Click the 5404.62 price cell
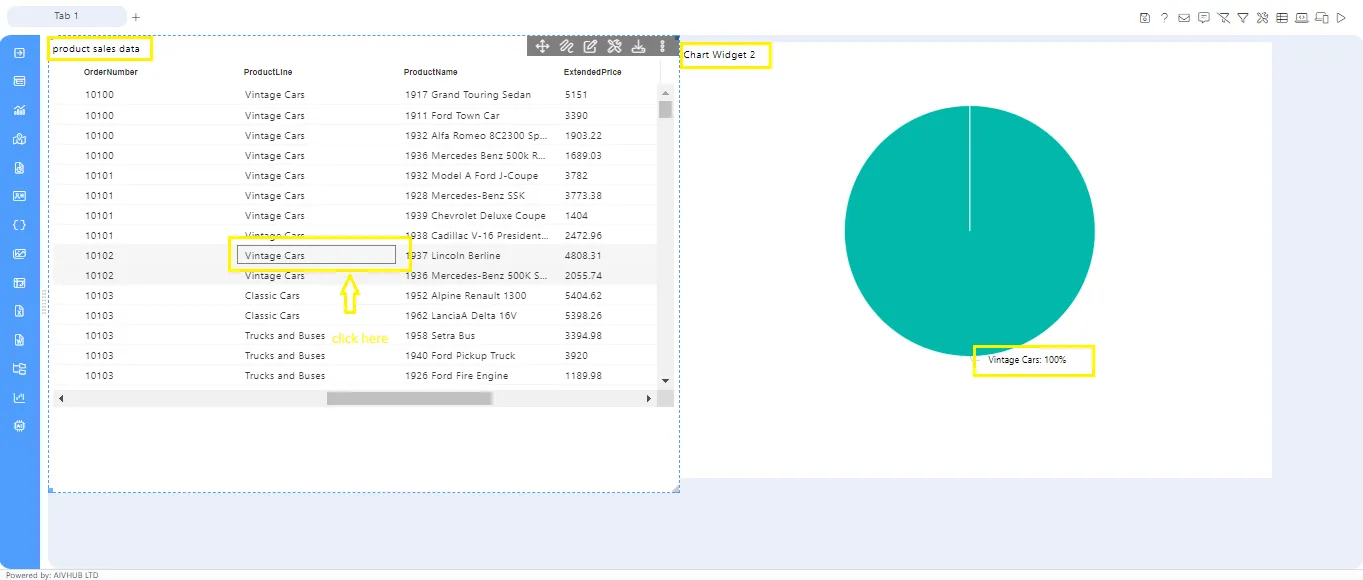The image size is (1363, 580). 583,295
